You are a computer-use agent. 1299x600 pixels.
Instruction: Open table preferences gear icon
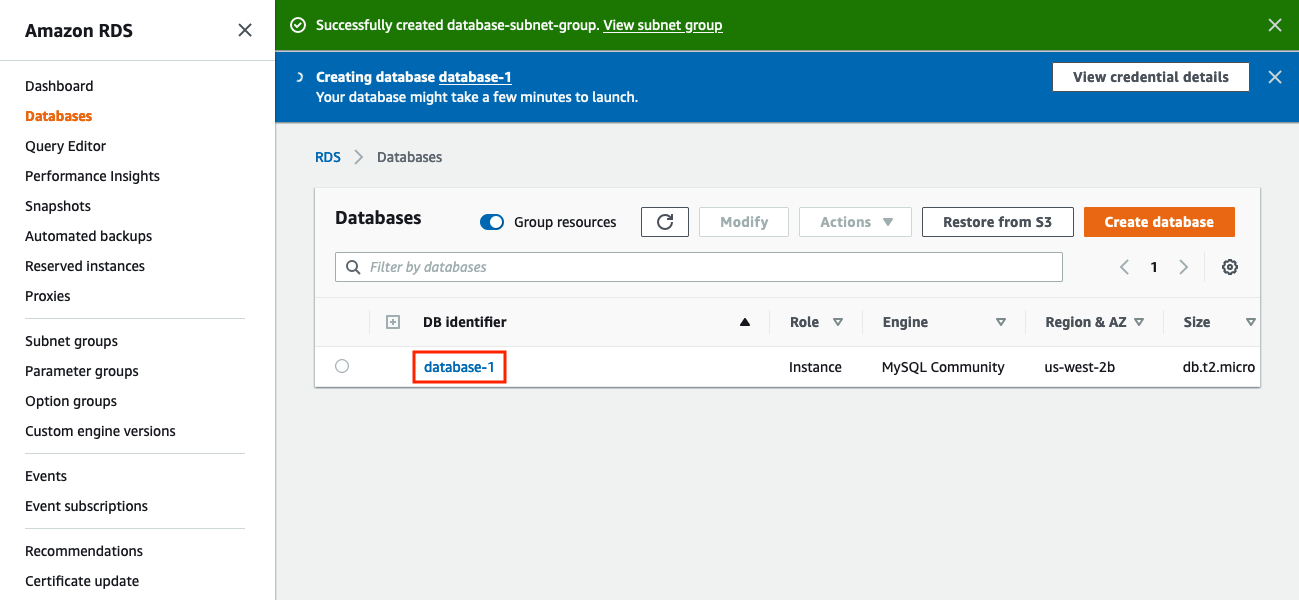[x=1230, y=267]
